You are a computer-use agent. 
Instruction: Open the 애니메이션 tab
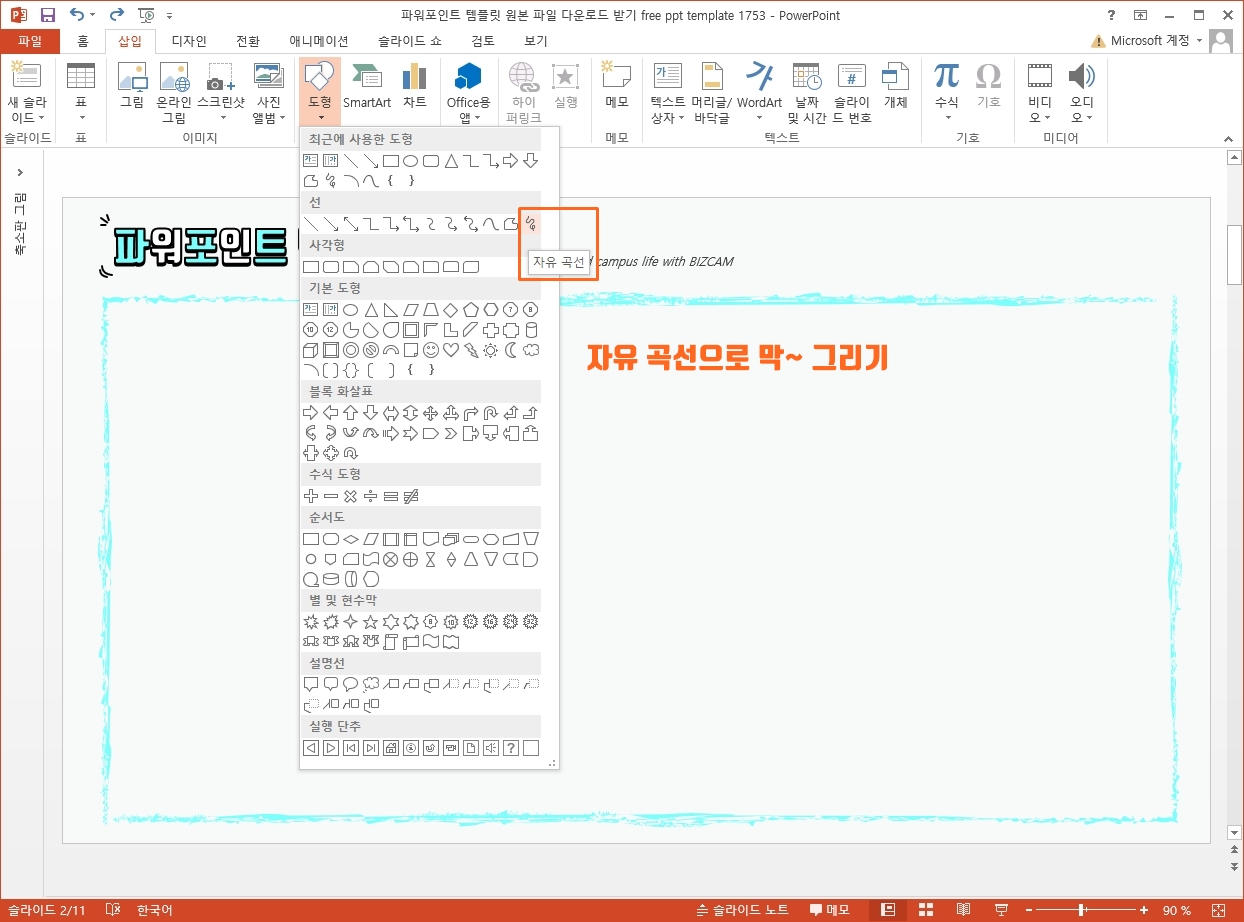pyautogui.click(x=319, y=41)
